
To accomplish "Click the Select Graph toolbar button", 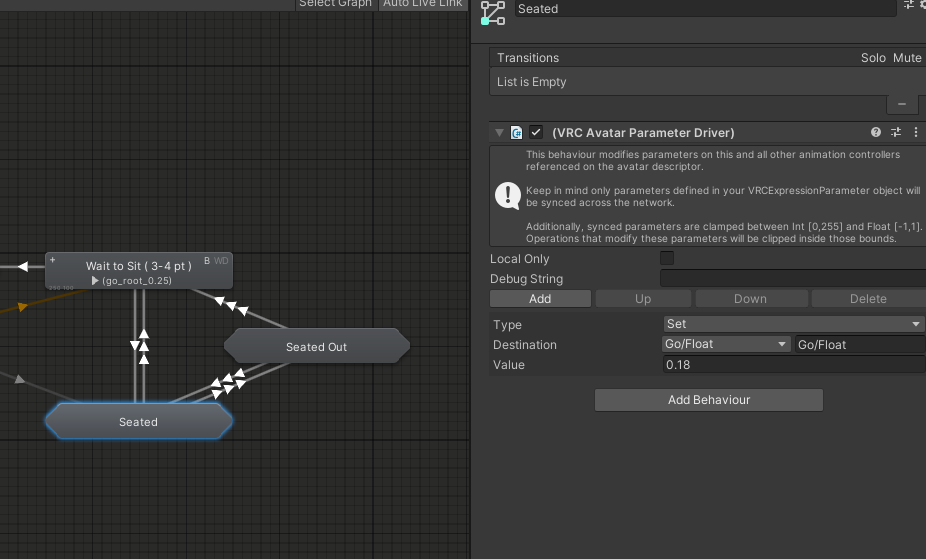I will coord(335,4).
